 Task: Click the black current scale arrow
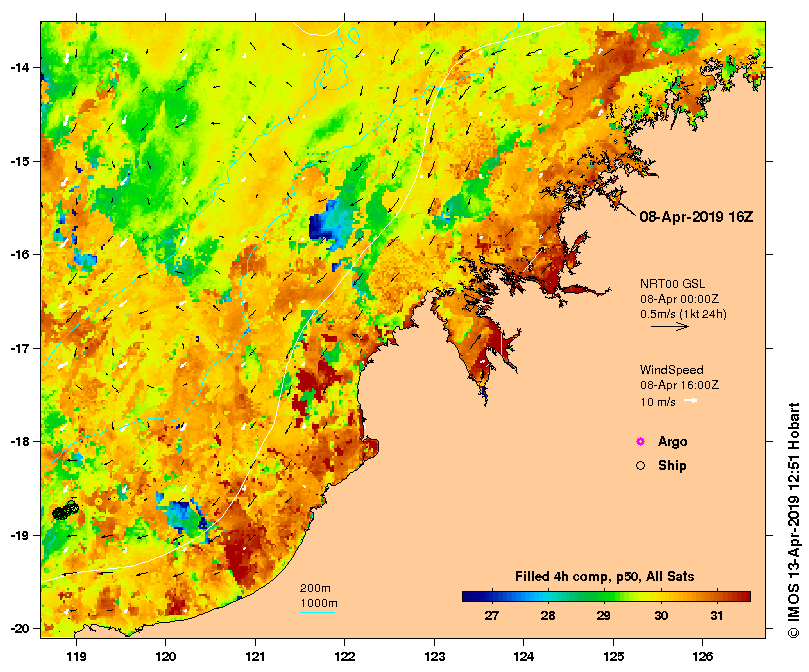670,326
